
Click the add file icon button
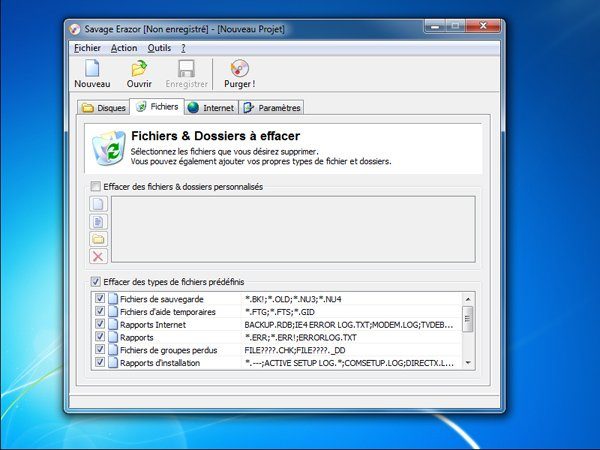click(x=98, y=204)
